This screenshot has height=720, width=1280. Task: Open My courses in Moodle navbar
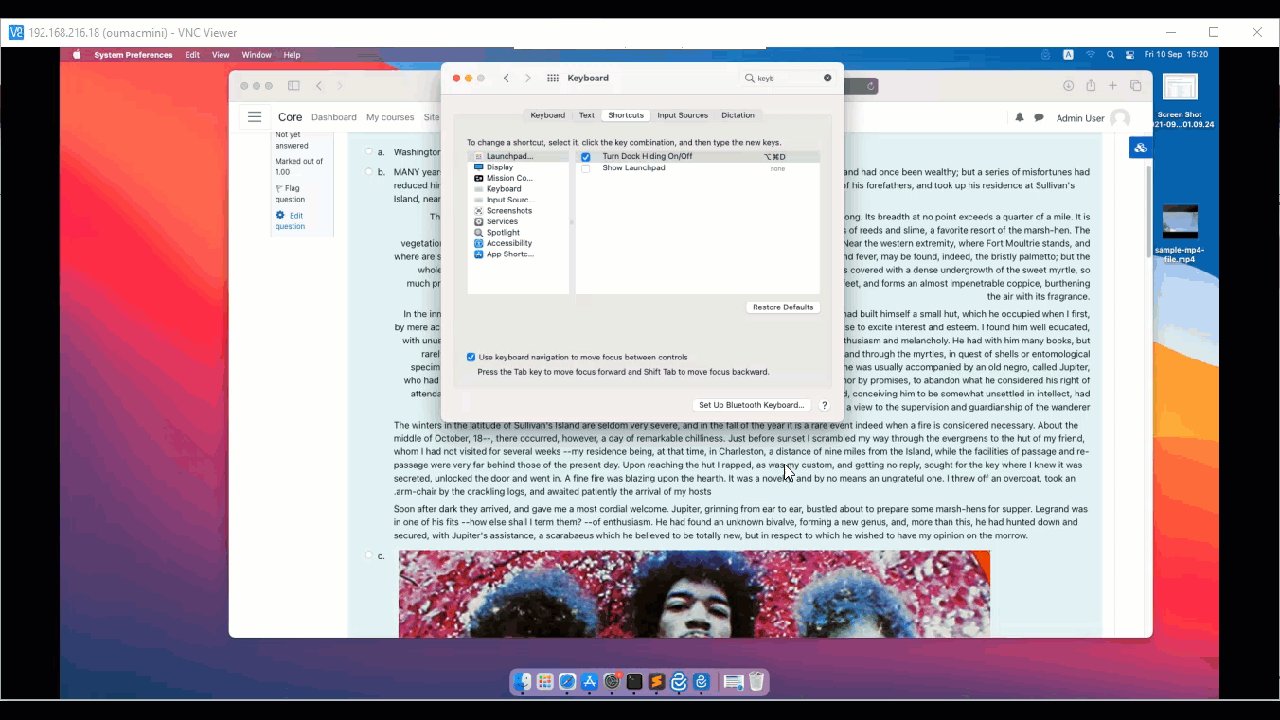[390, 117]
